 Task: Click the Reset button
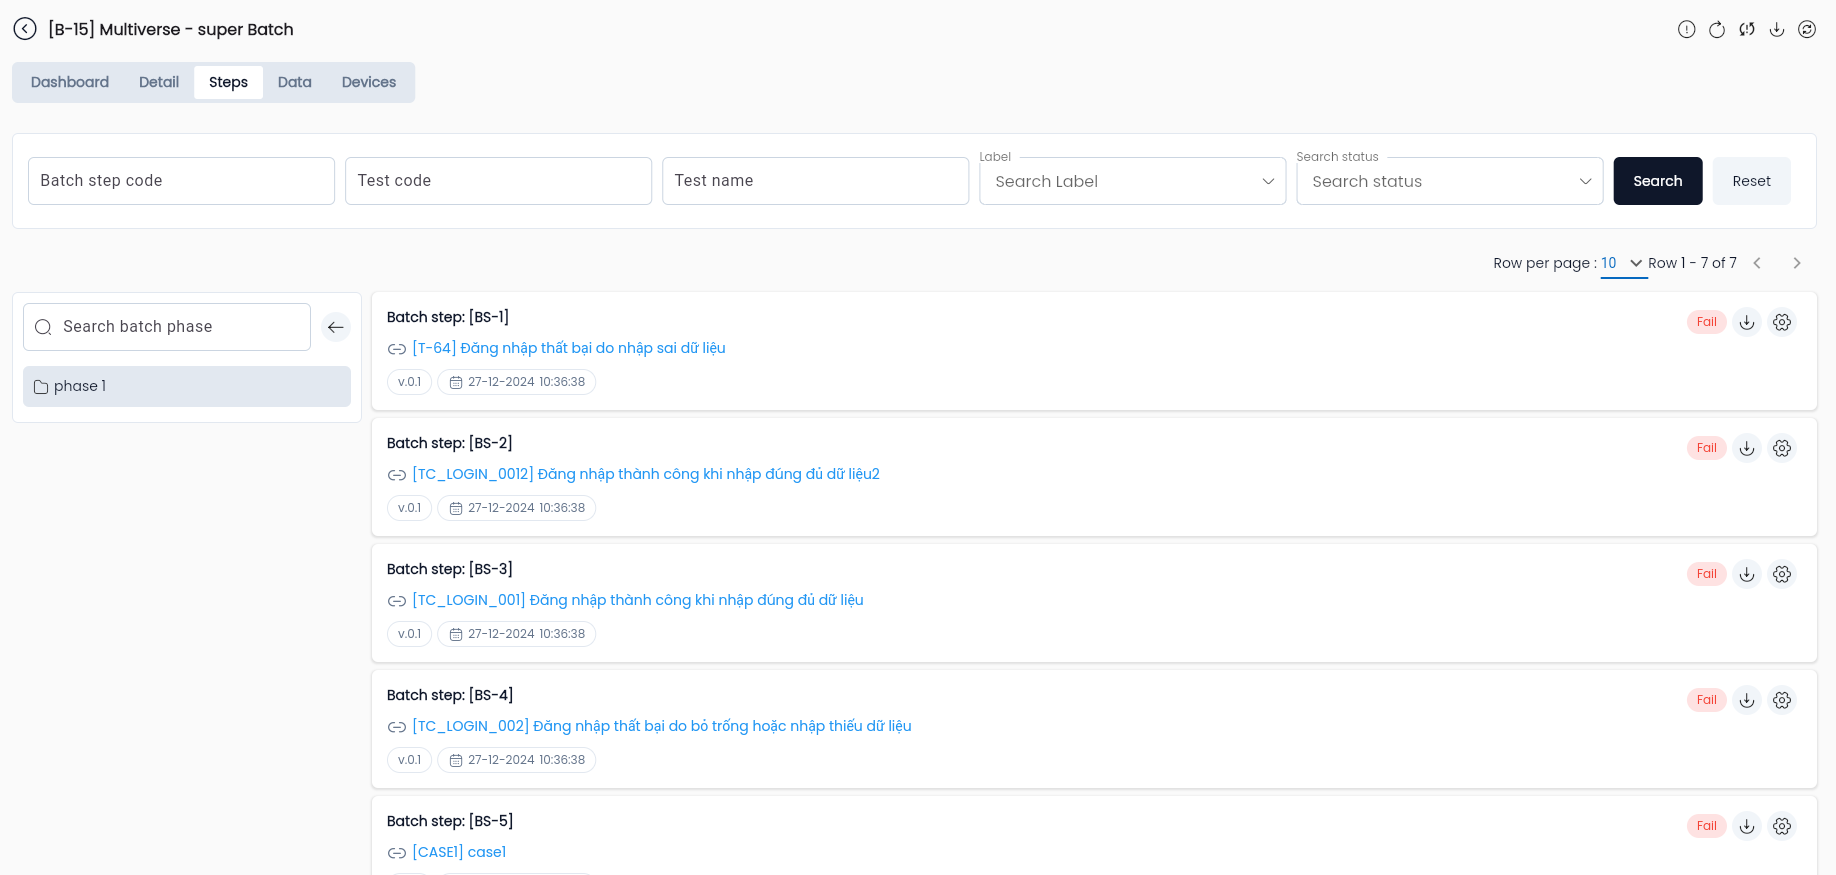tap(1752, 181)
